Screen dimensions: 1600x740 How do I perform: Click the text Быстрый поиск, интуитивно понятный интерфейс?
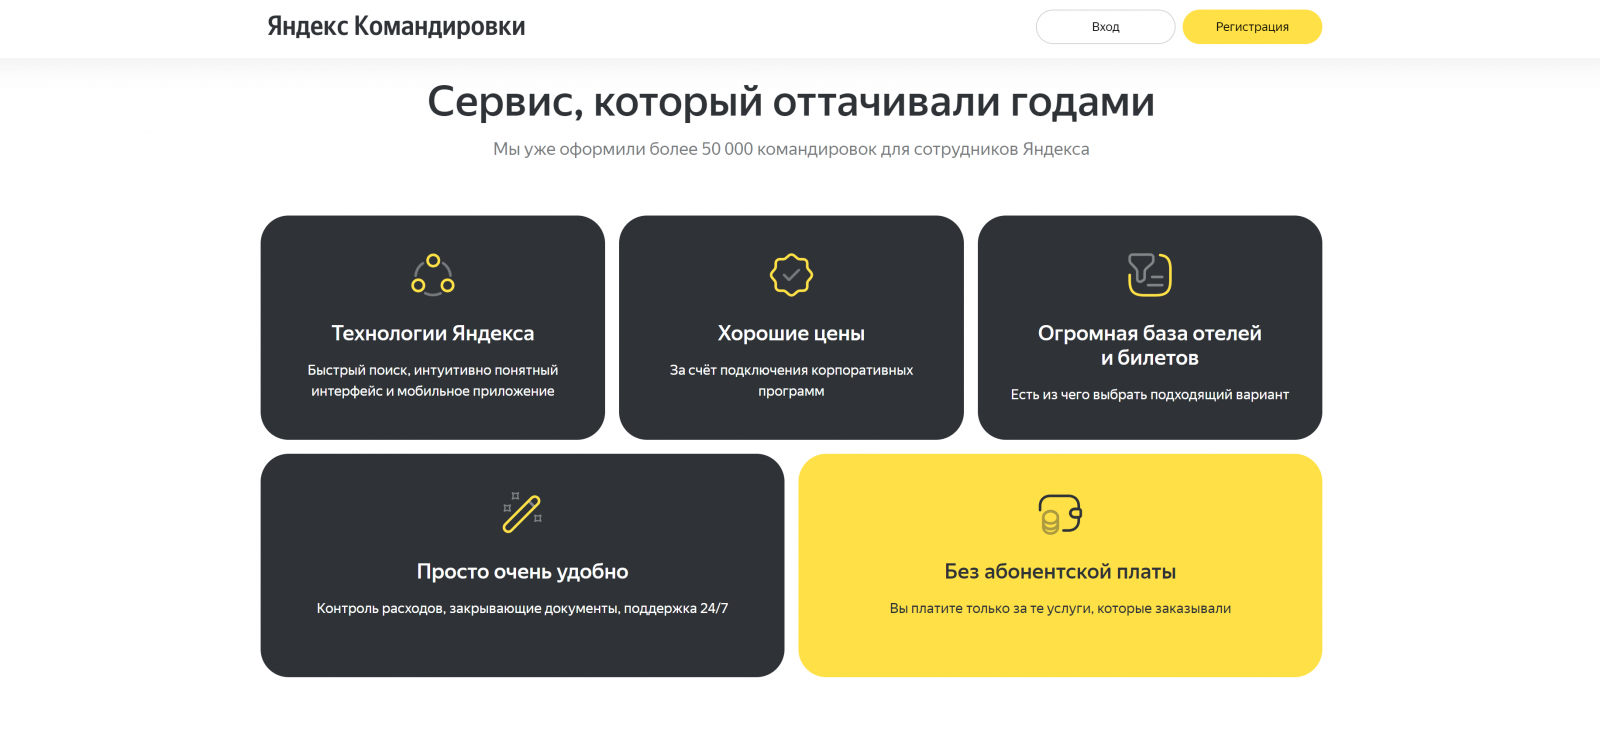pyautogui.click(x=433, y=381)
